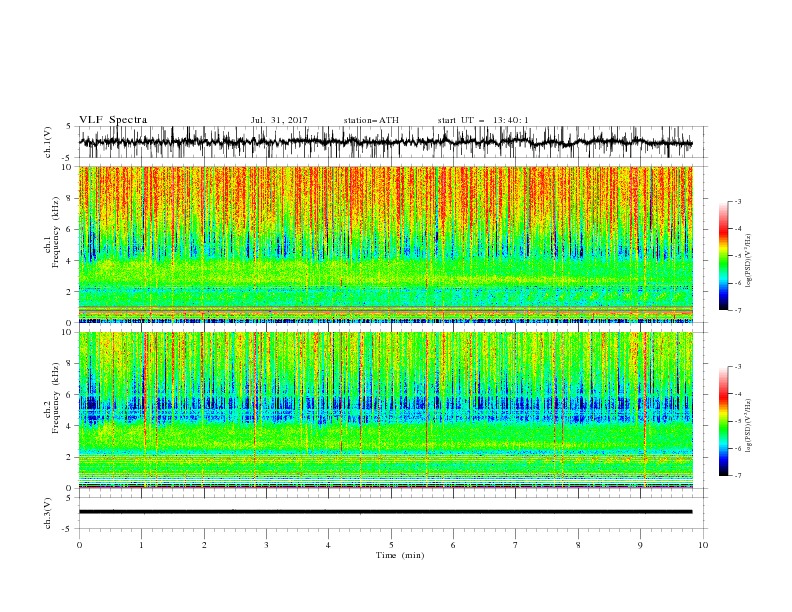
Task: Click the date 'Jul. 31, 2017'
Action: pyautogui.click(x=279, y=120)
